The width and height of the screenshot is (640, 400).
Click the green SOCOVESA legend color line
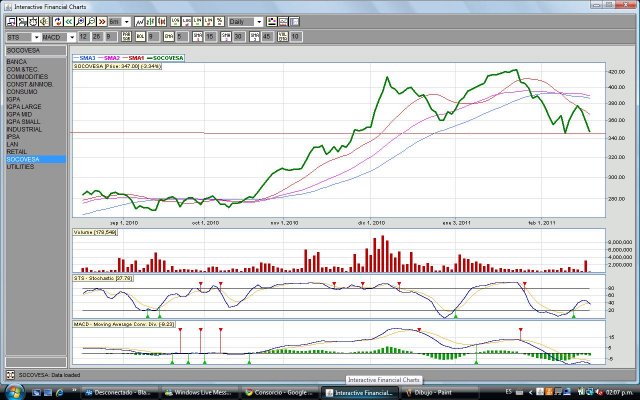(158, 58)
